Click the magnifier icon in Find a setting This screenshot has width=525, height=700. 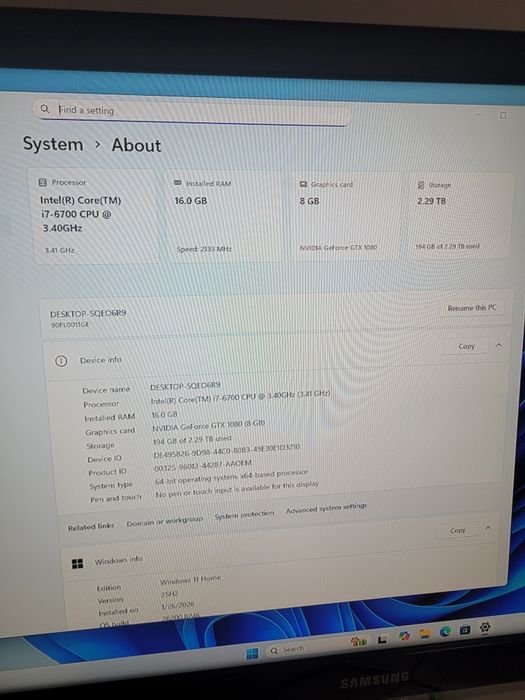(45, 108)
